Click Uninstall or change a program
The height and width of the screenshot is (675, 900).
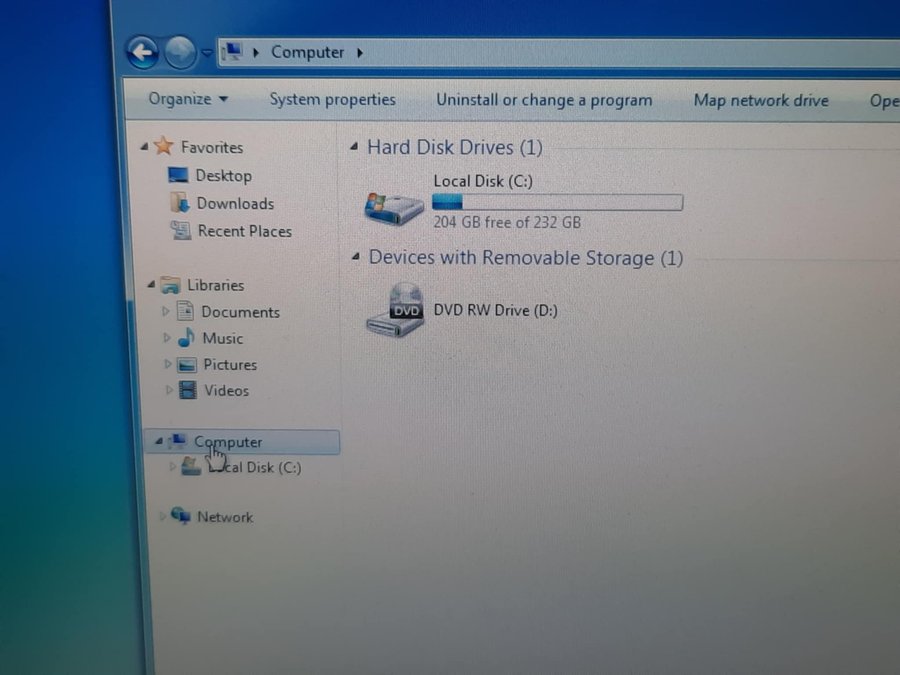coord(544,100)
